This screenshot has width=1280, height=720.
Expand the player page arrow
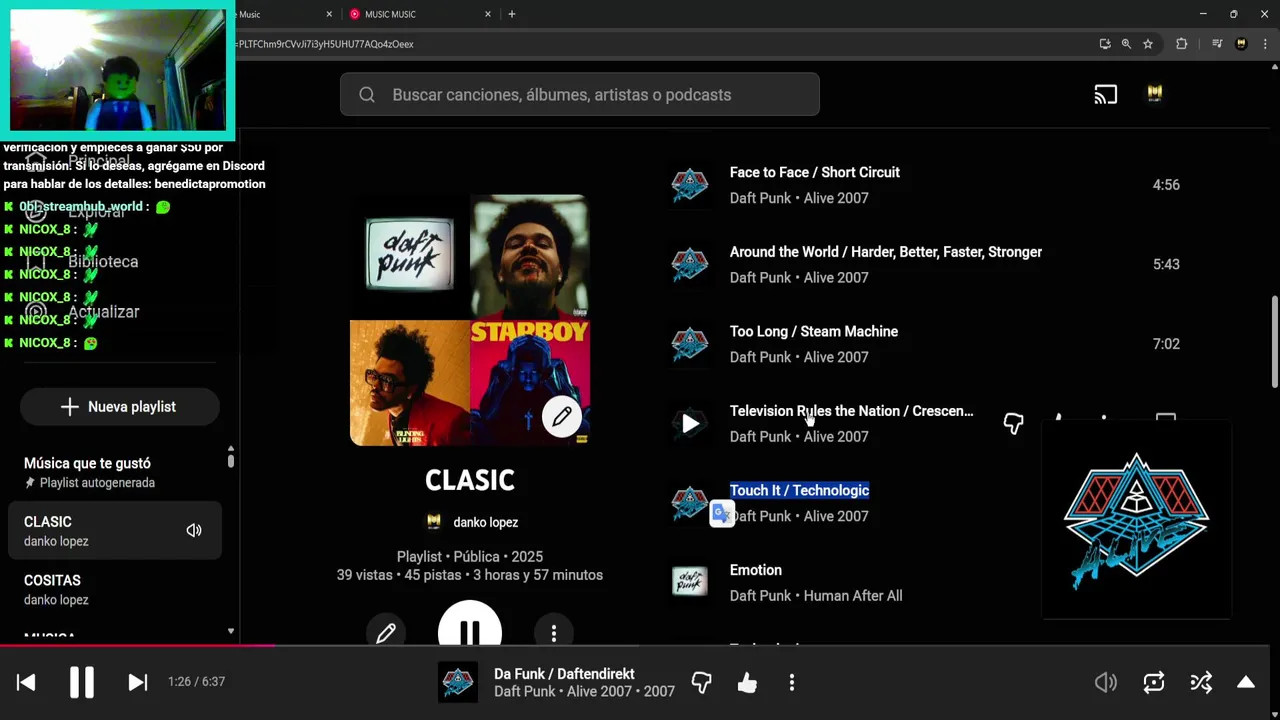[x=1246, y=682]
